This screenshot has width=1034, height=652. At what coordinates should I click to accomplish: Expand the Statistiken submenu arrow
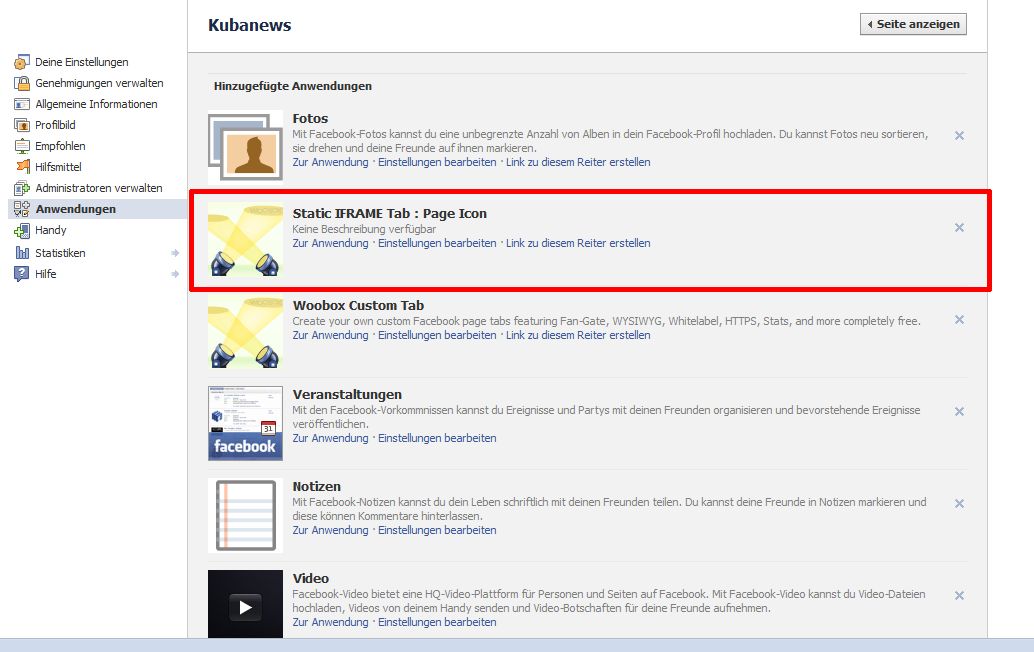[175, 252]
